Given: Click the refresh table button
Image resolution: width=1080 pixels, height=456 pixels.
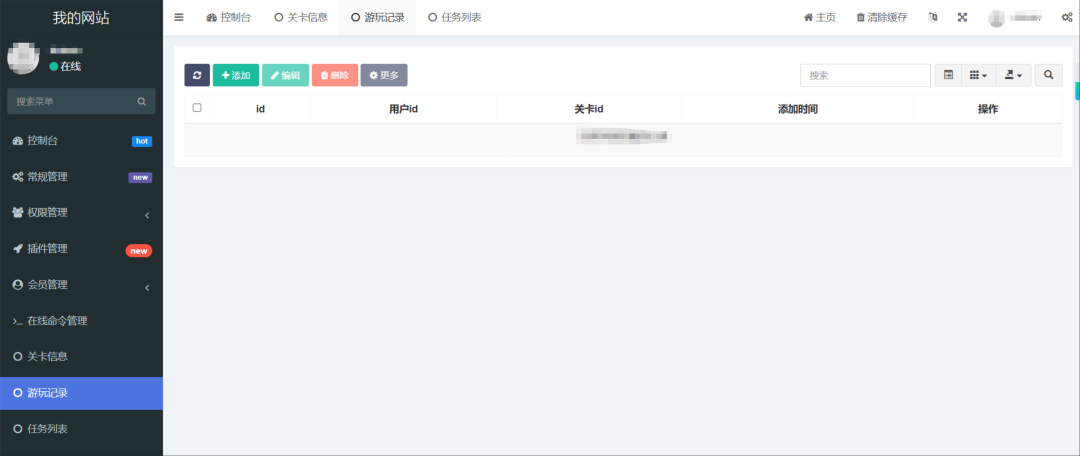Looking at the screenshot, I should 197,75.
